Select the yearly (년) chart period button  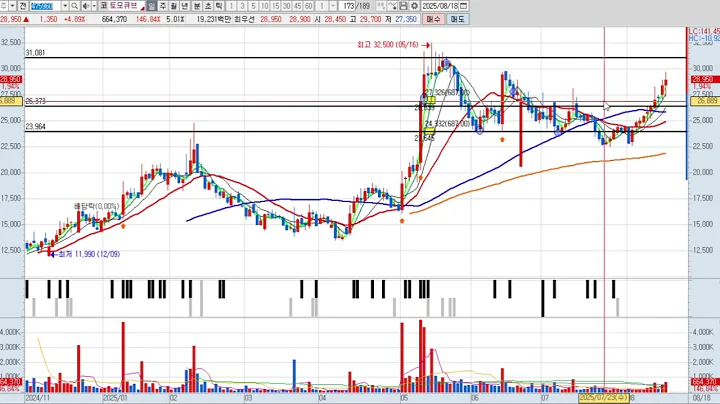coord(185,6)
